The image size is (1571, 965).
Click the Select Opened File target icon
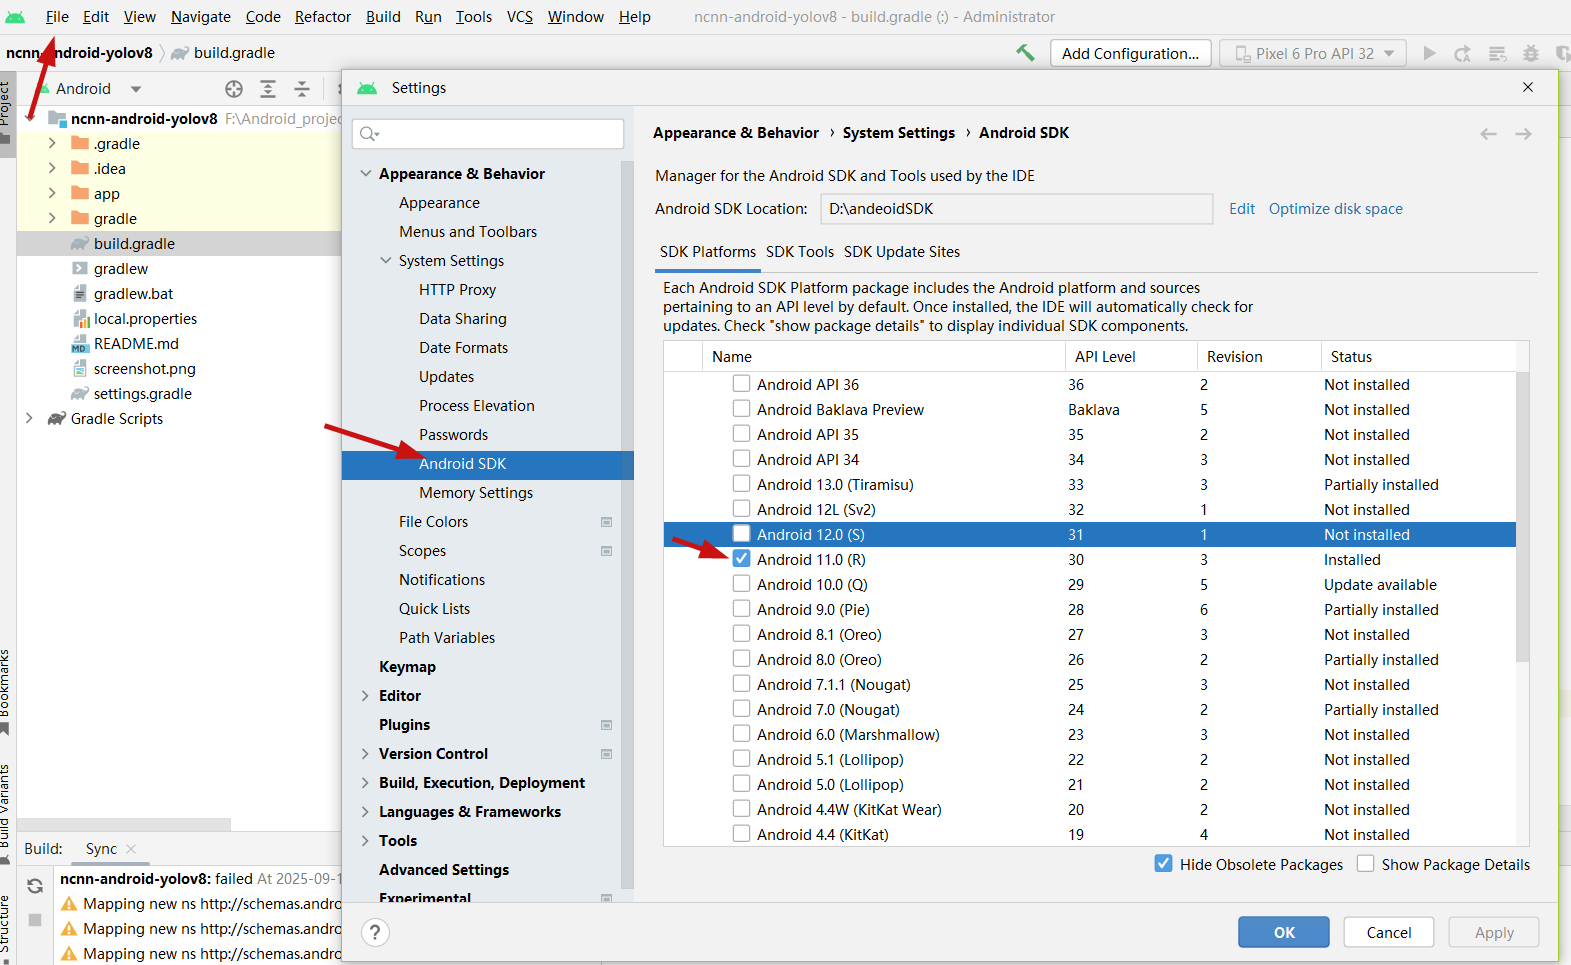tap(234, 89)
